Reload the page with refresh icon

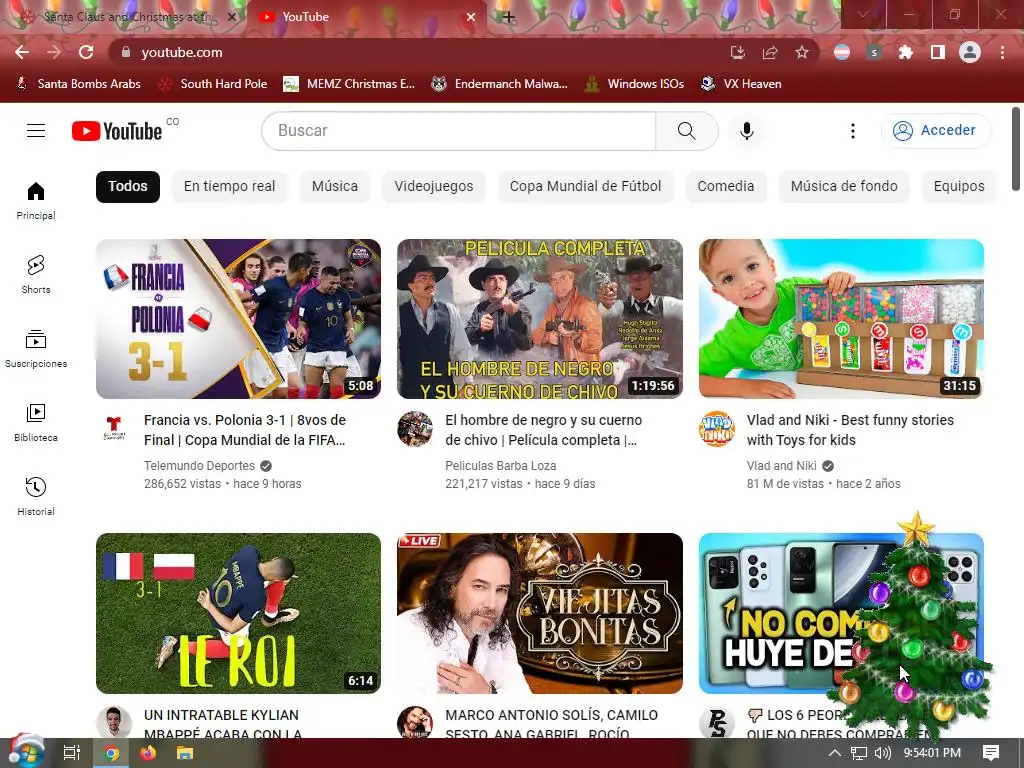[x=86, y=52]
